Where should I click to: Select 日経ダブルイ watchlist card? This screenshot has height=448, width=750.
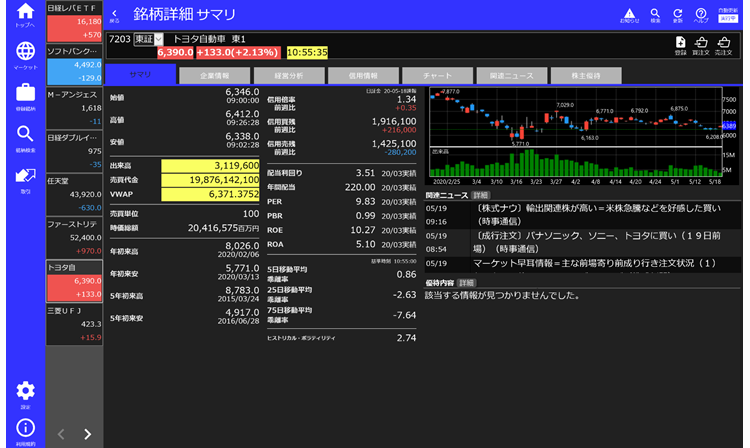pos(74,151)
